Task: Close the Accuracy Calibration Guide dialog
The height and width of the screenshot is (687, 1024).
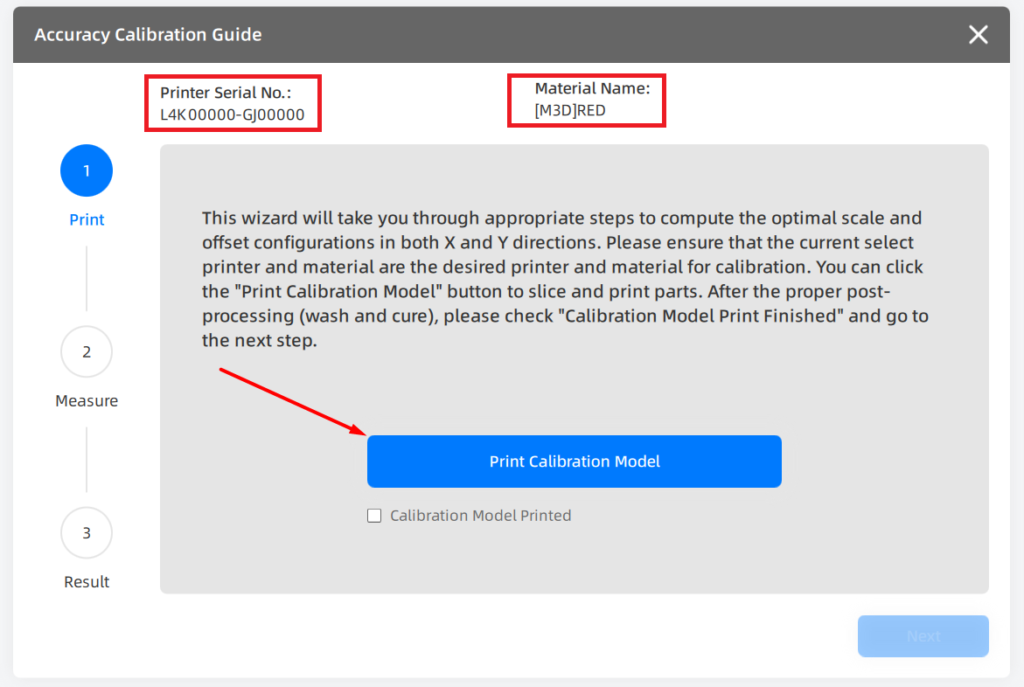Action: [x=978, y=35]
